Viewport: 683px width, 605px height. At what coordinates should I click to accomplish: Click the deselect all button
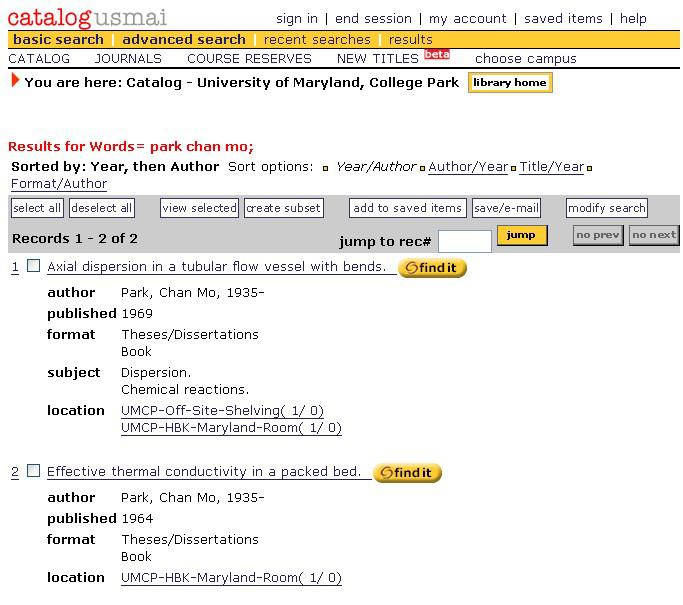(101, 208)
